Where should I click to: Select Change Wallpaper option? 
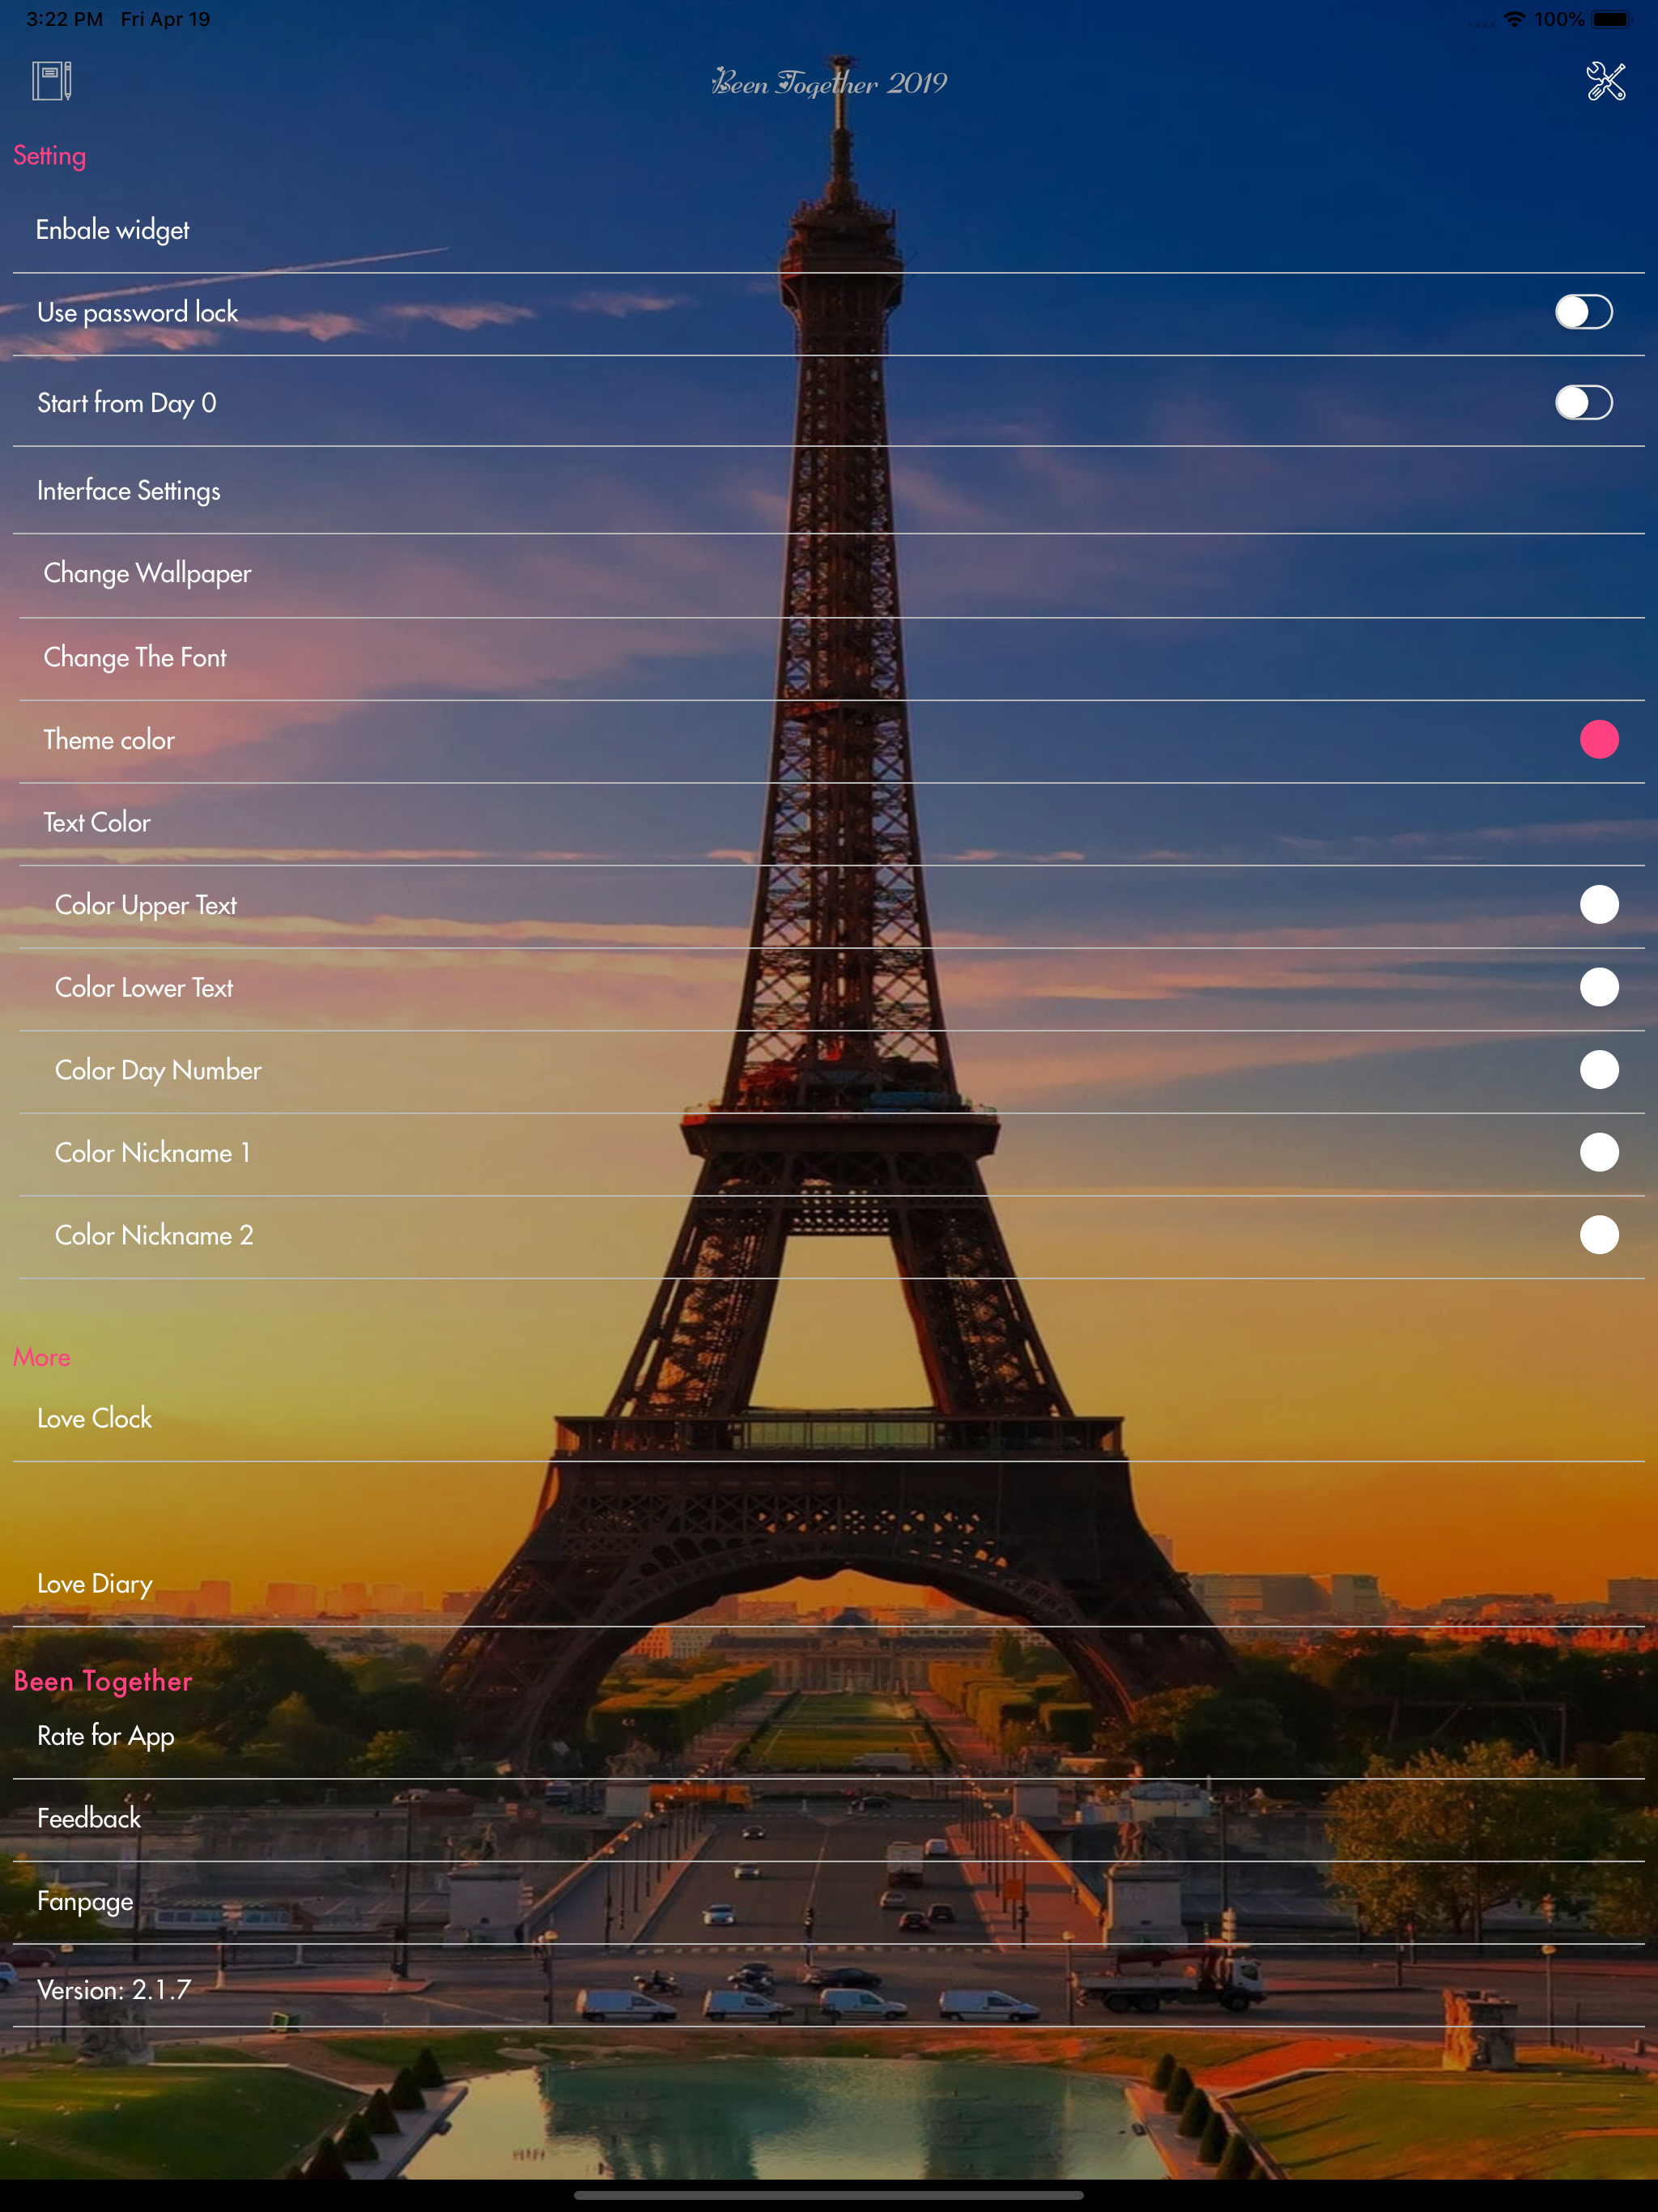(x=147, y=574)
